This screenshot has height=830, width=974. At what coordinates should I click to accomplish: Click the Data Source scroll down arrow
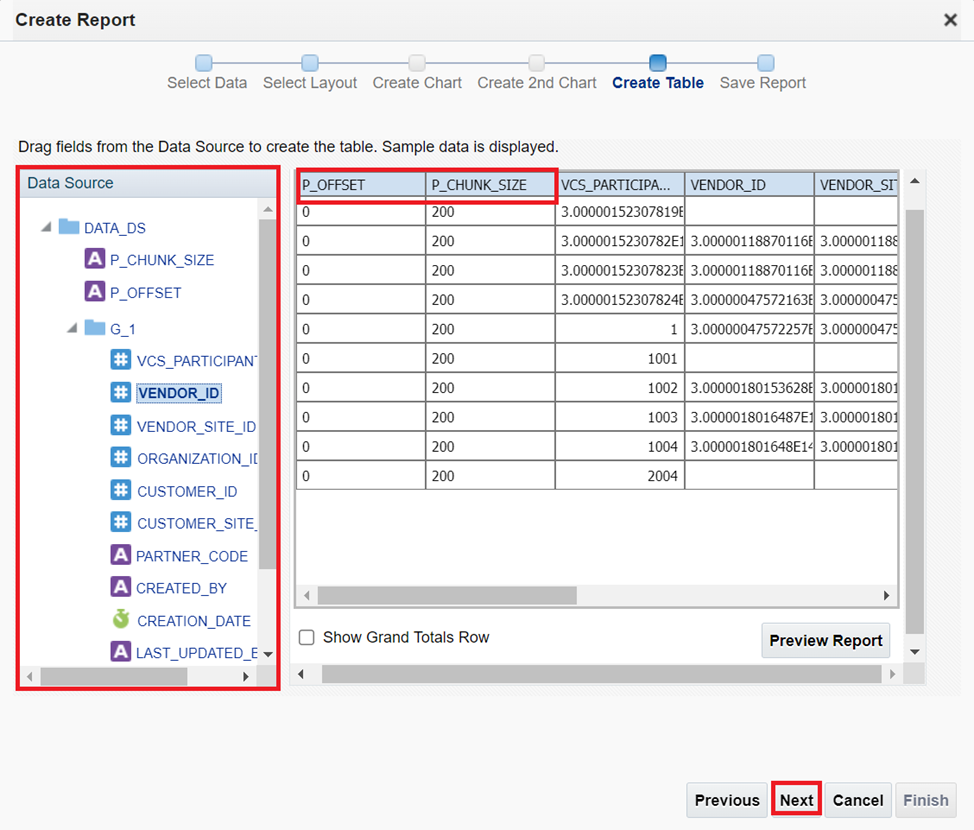(x=268, y=654)
